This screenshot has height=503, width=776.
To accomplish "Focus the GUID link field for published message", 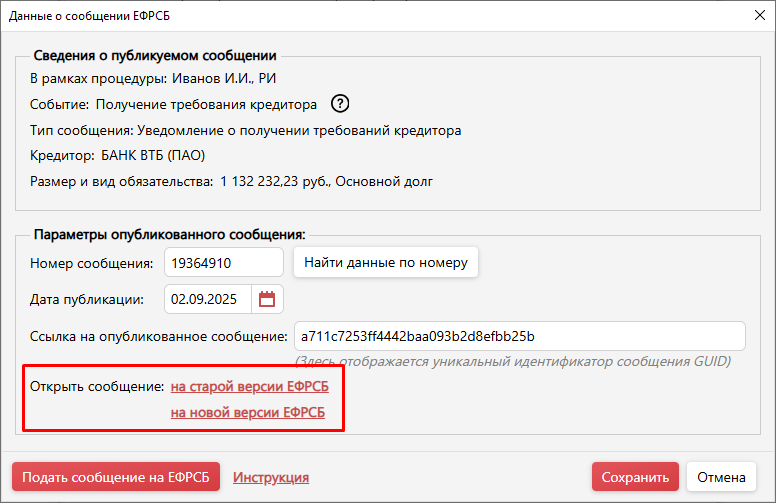I will tap(518, 335).
